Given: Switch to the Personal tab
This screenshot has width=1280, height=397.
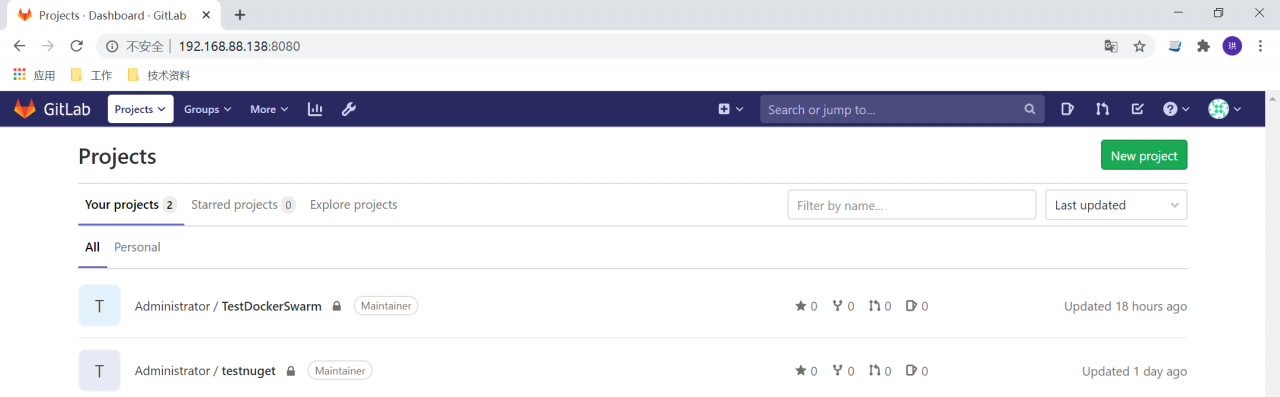Looking at the screenshot, I should coord(137,247).
